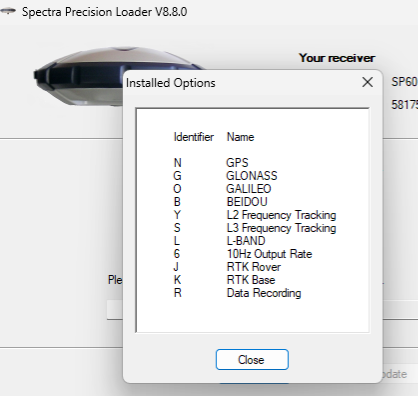Click the Spectra Precision Loader title bar icon
Viewport: 418px width, 396px height.
(x=8, y=11)
